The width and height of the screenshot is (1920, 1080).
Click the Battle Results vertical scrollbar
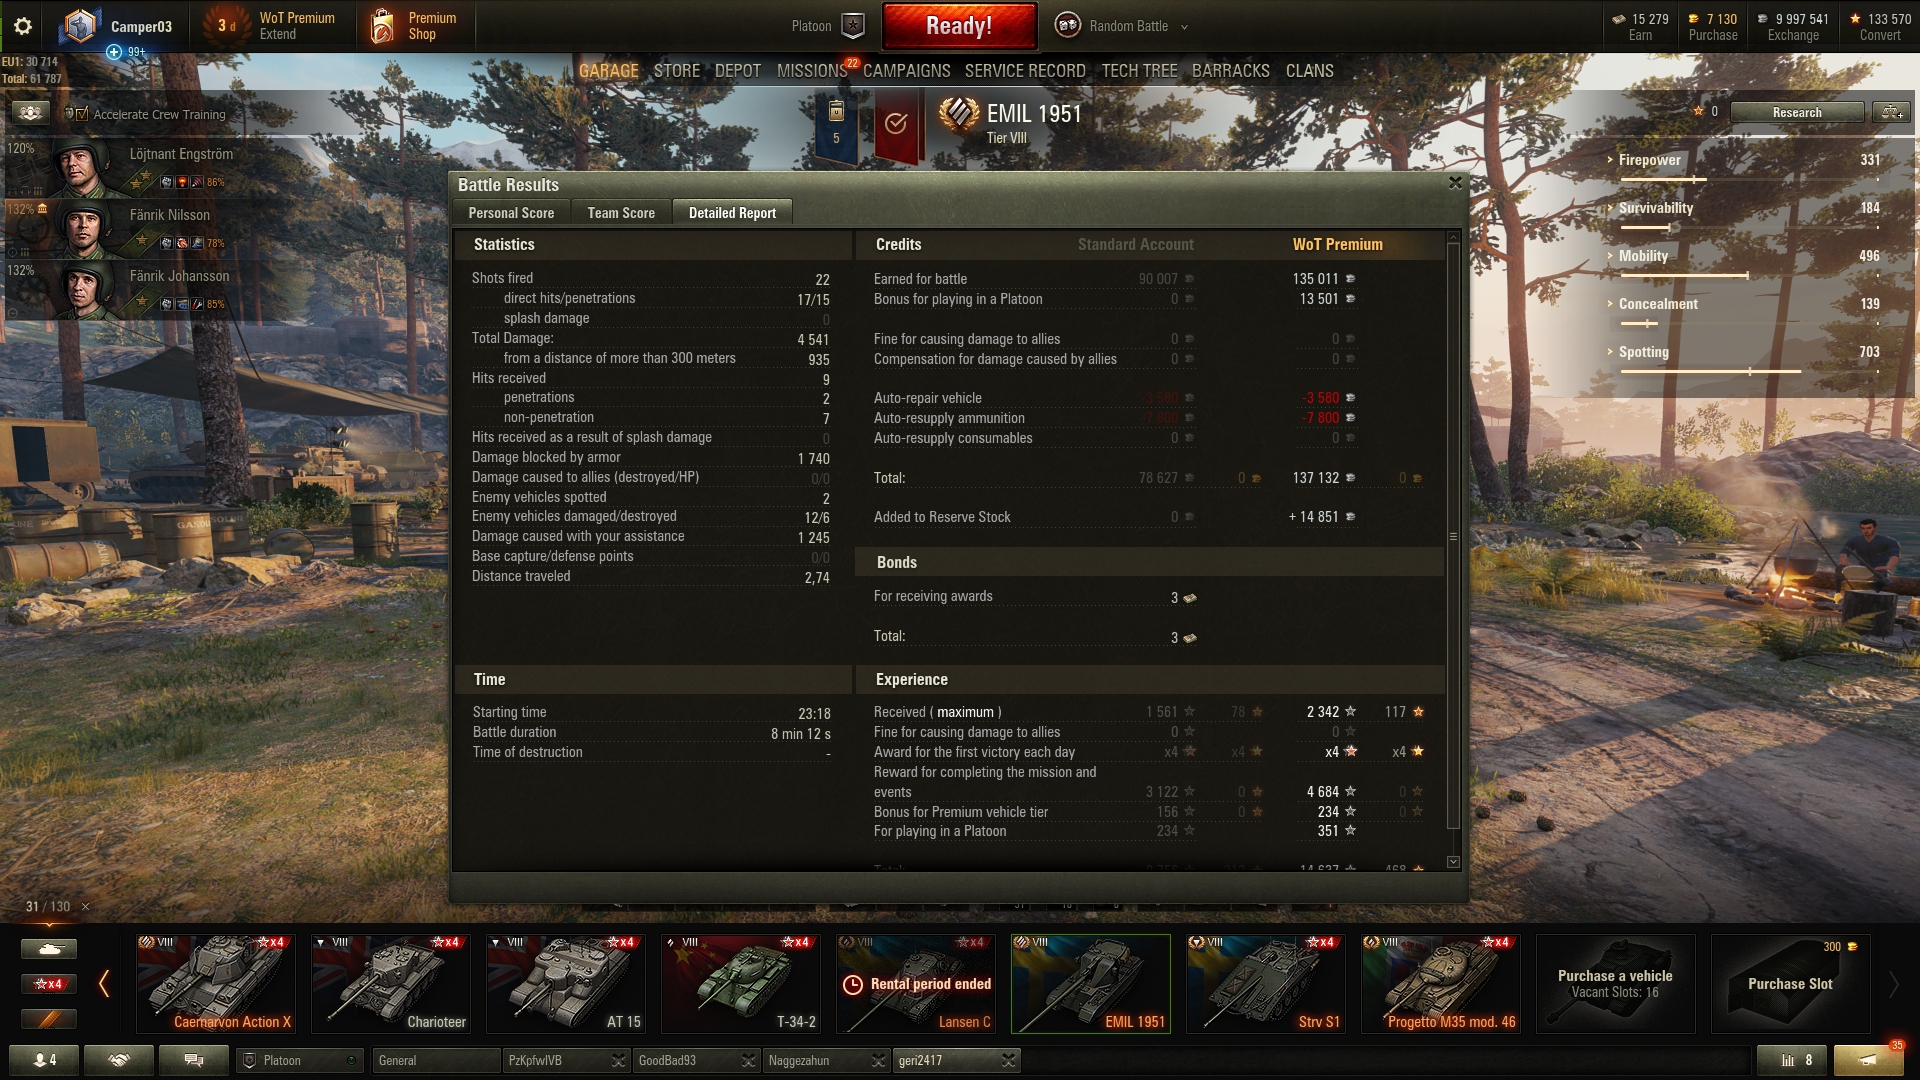[x=1453, y=536]
